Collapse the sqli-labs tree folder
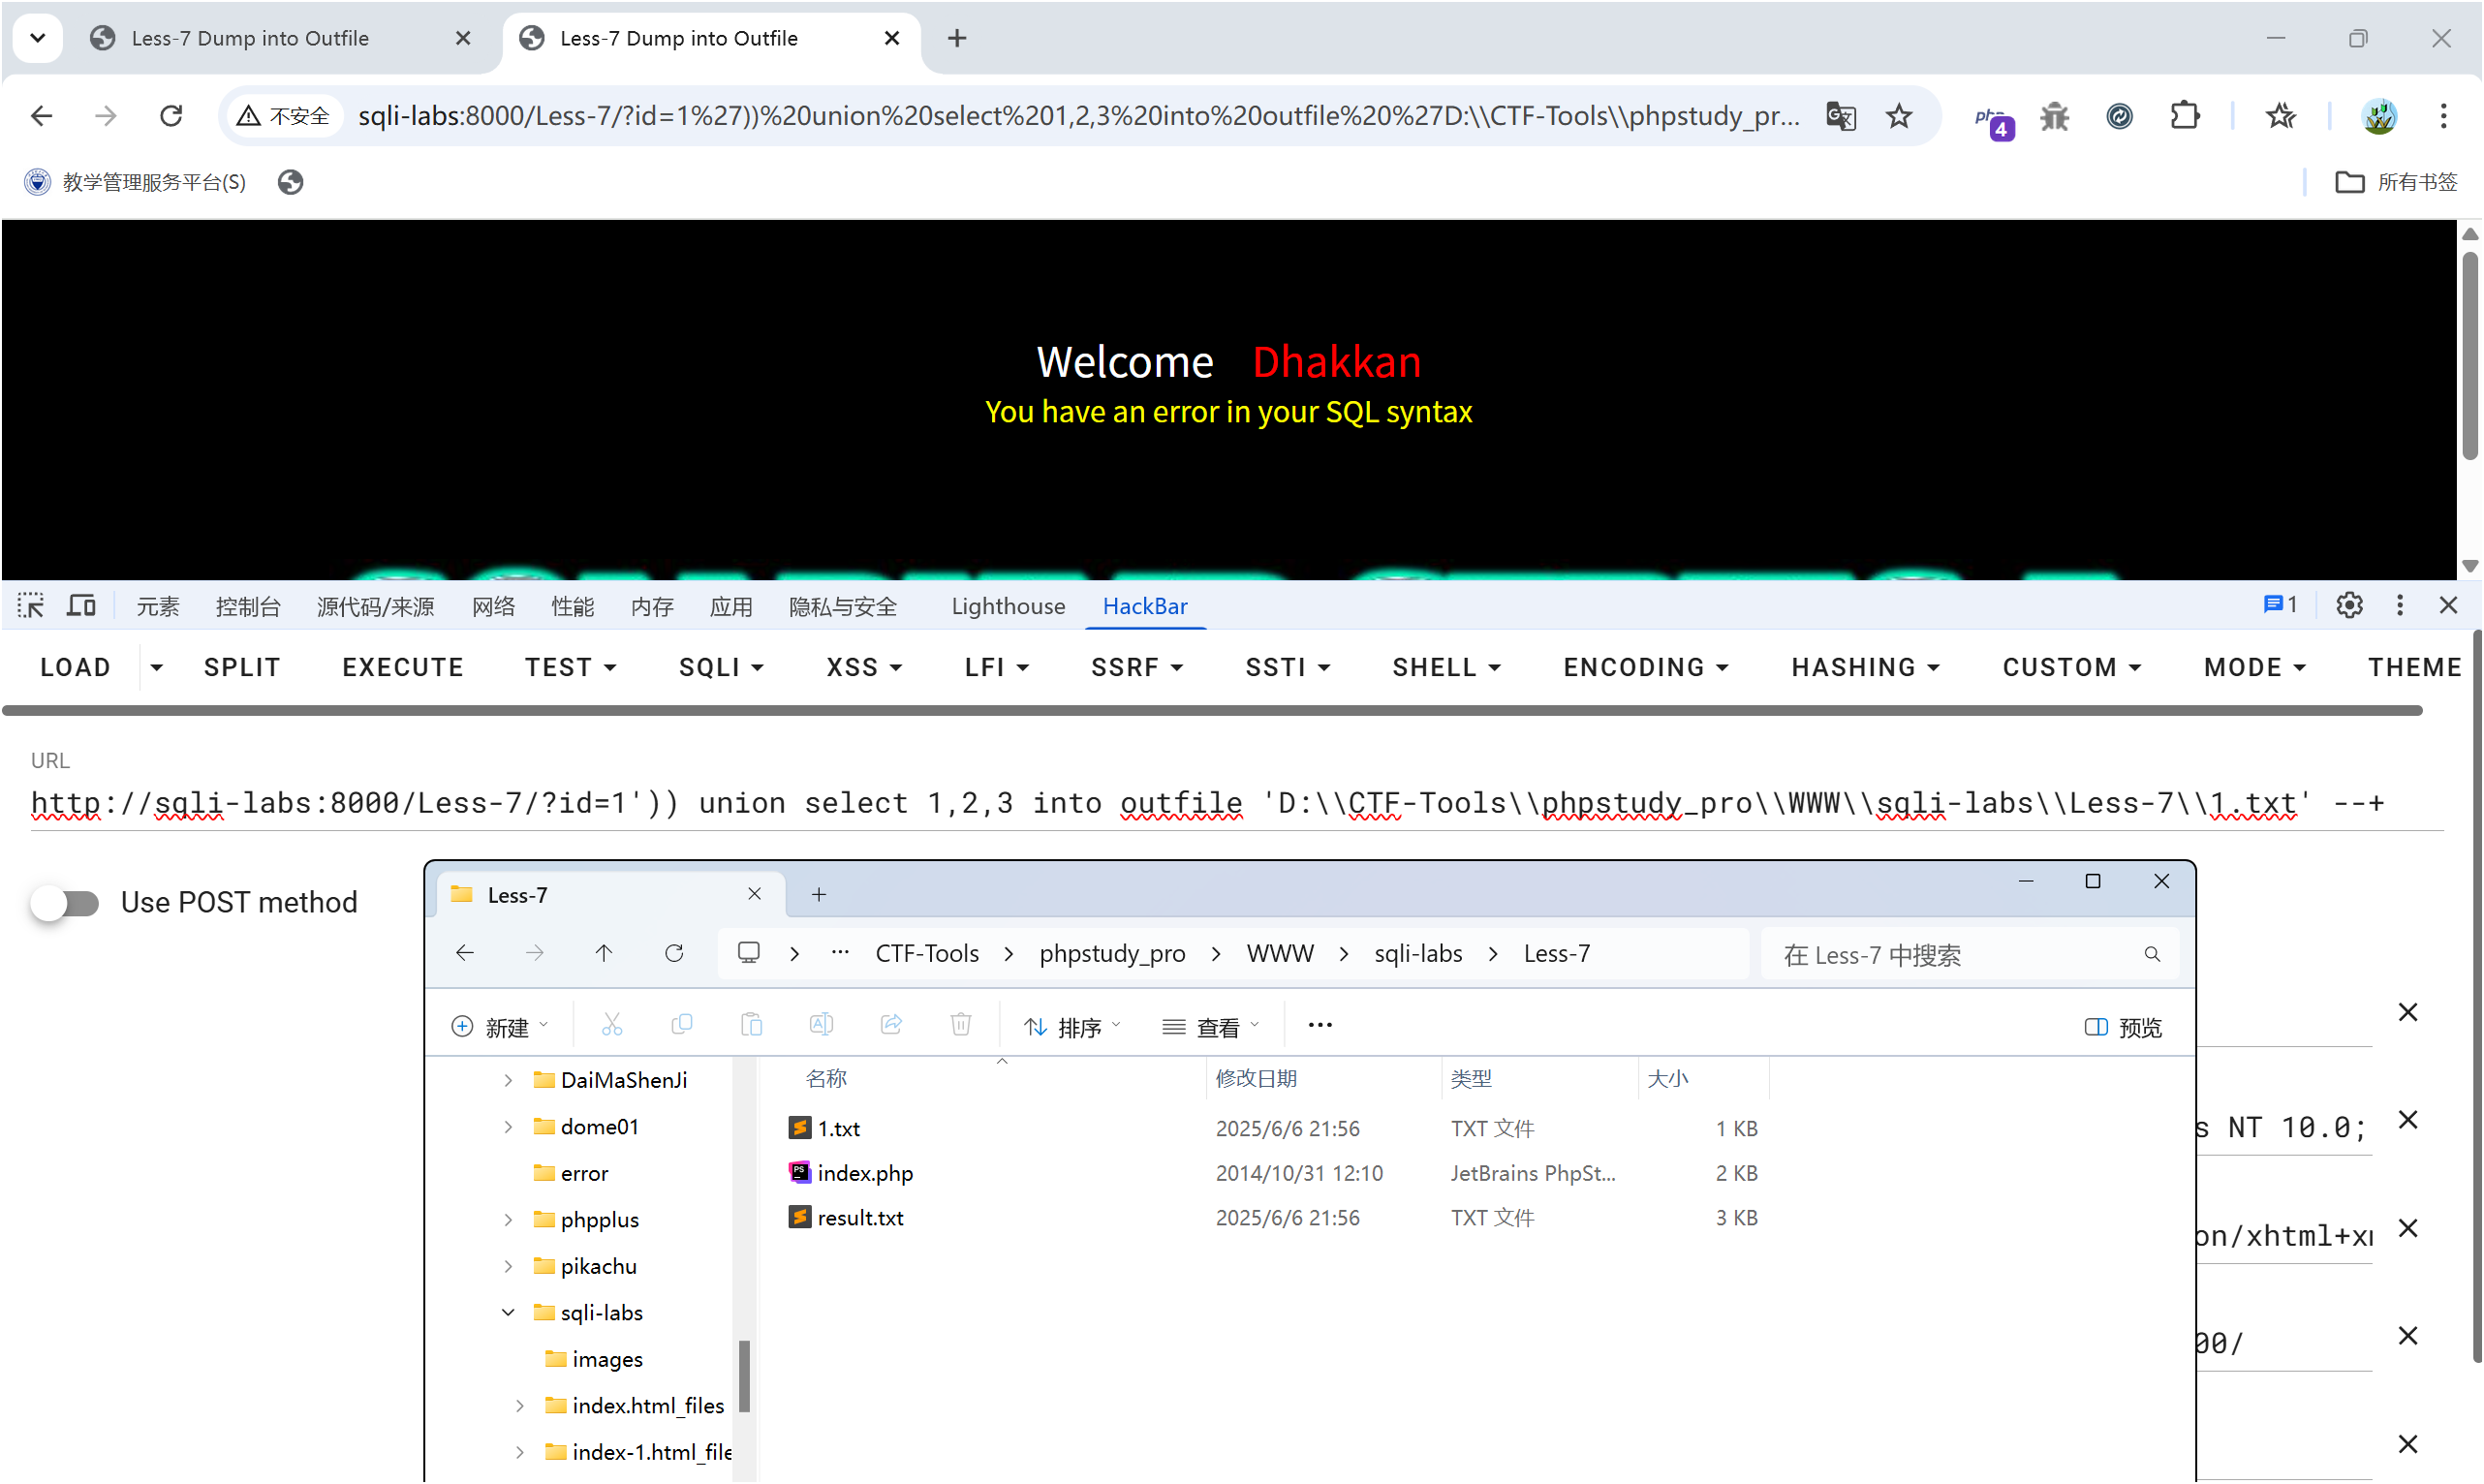This screenshot has height=1484, width=2484. pos(508,1312)
